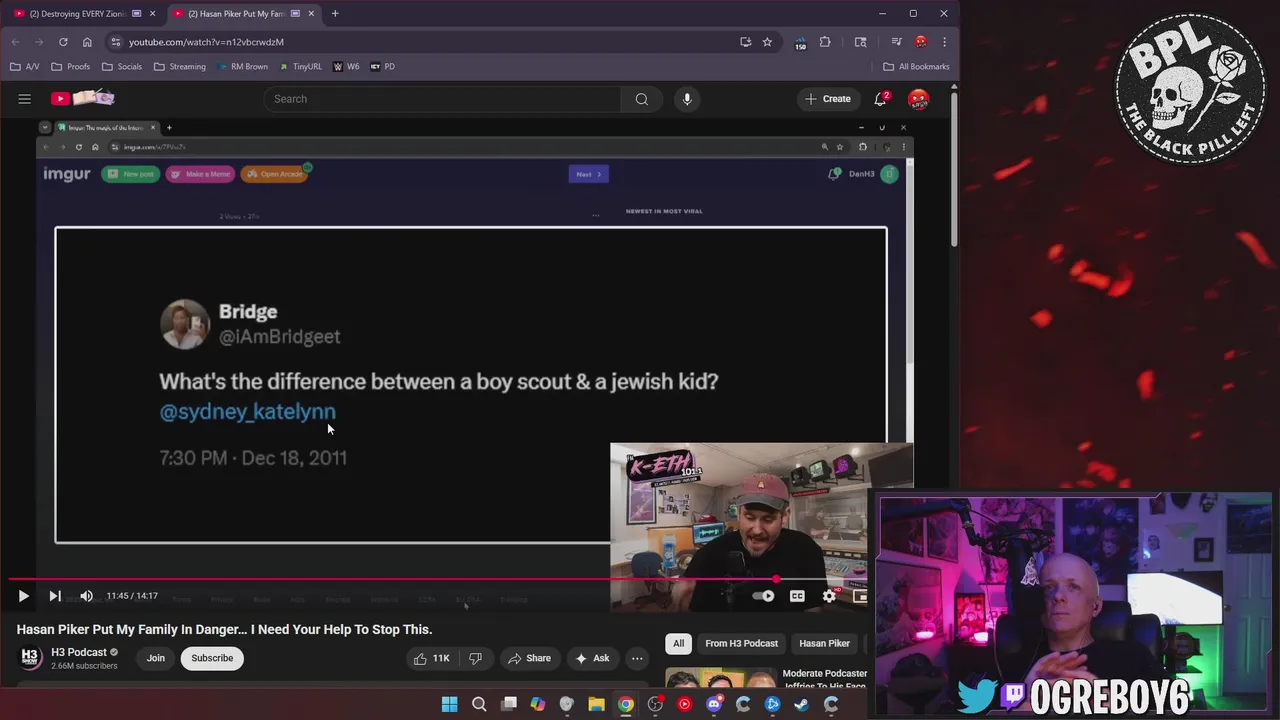Image resolution: width=1280 pixels, height=720 pixels.
Task: Seek using the red progress bar handle
Action: 777,579
